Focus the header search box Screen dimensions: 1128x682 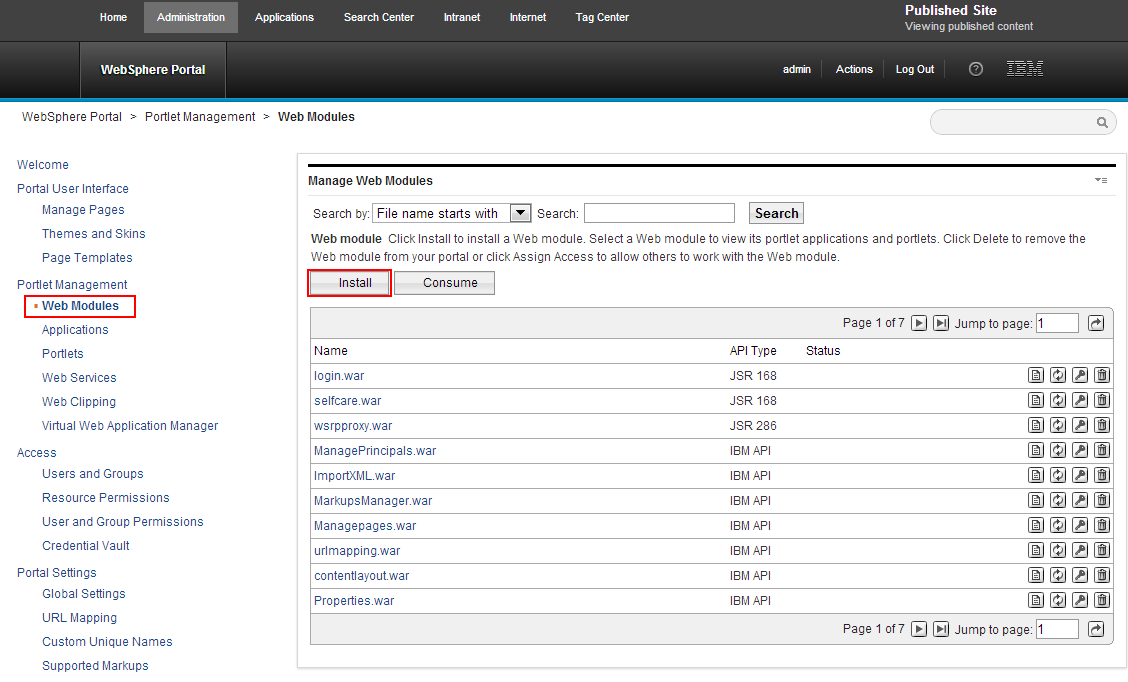click(x=1023, y=122)
